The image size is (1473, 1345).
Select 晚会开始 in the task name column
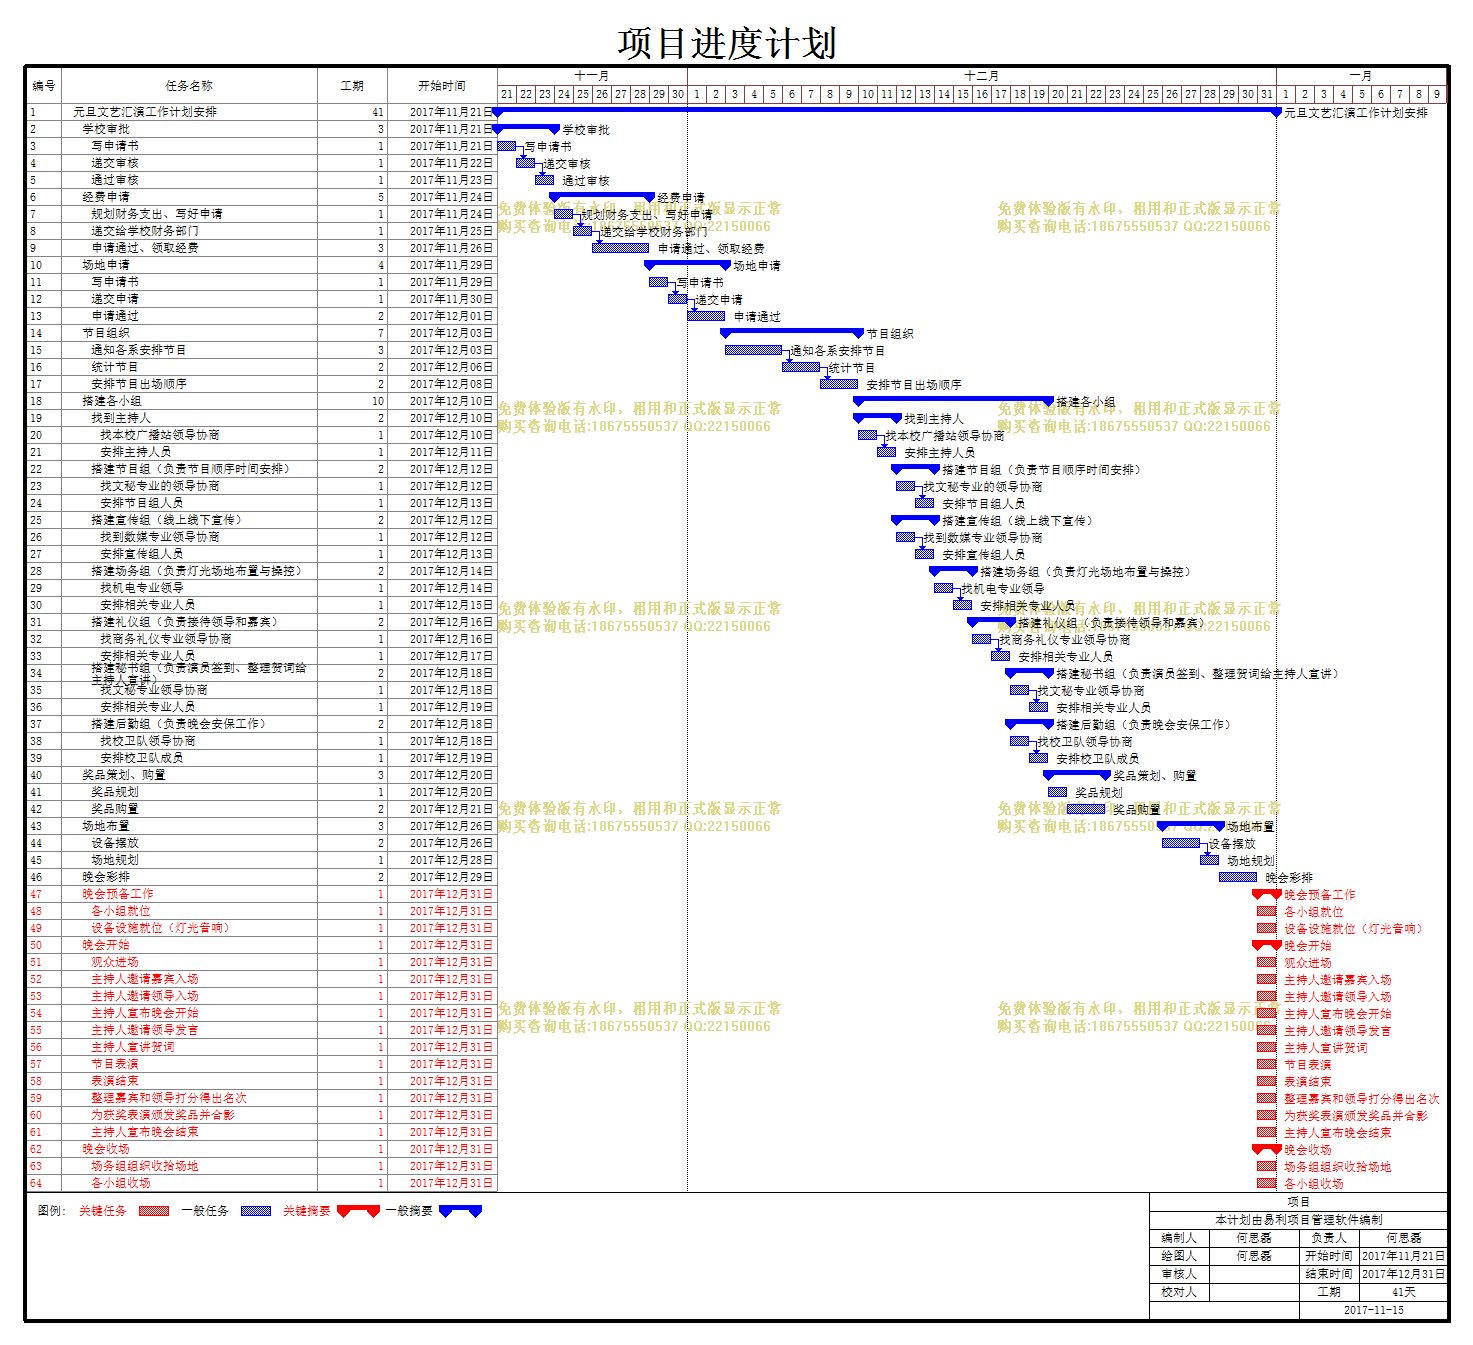click(106, 945)
